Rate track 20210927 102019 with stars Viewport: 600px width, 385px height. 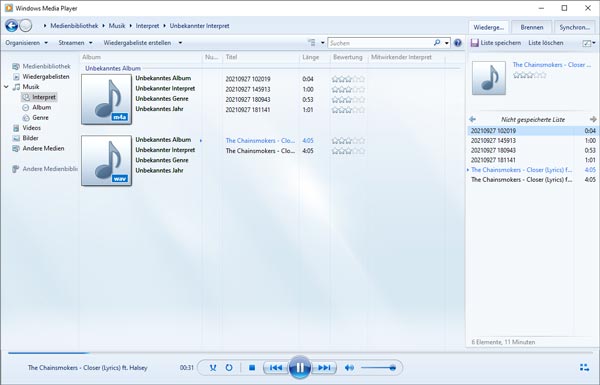click(348, 79)
